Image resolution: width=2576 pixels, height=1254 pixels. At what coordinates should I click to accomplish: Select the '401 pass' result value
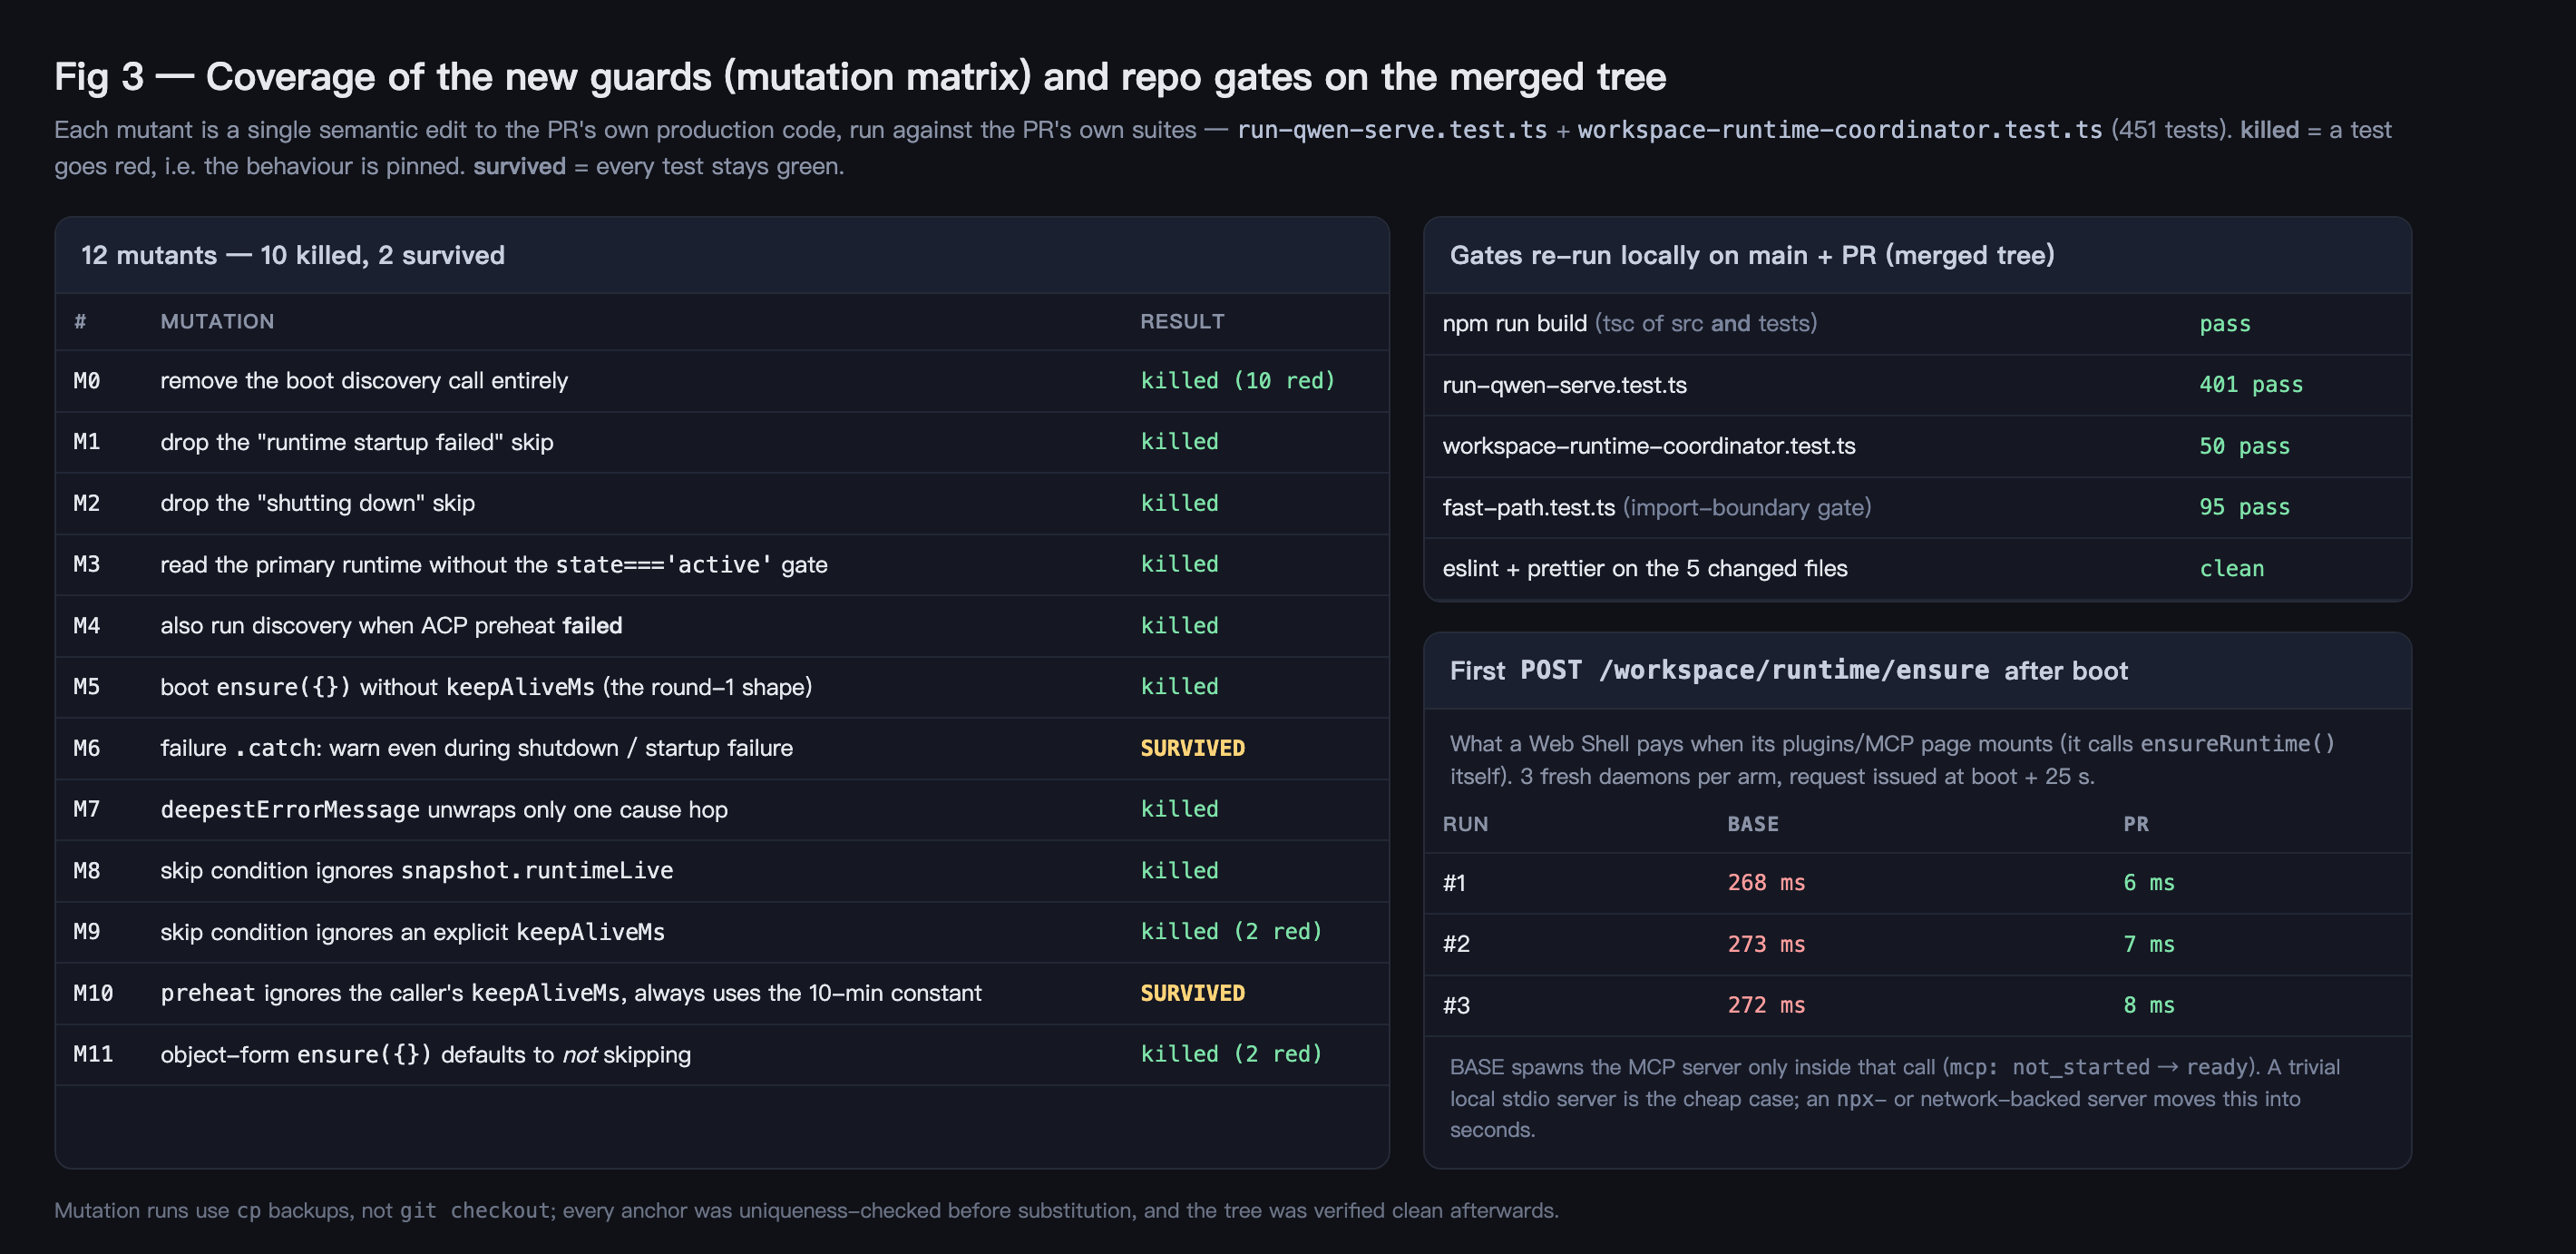click(x=2250, y=385)
